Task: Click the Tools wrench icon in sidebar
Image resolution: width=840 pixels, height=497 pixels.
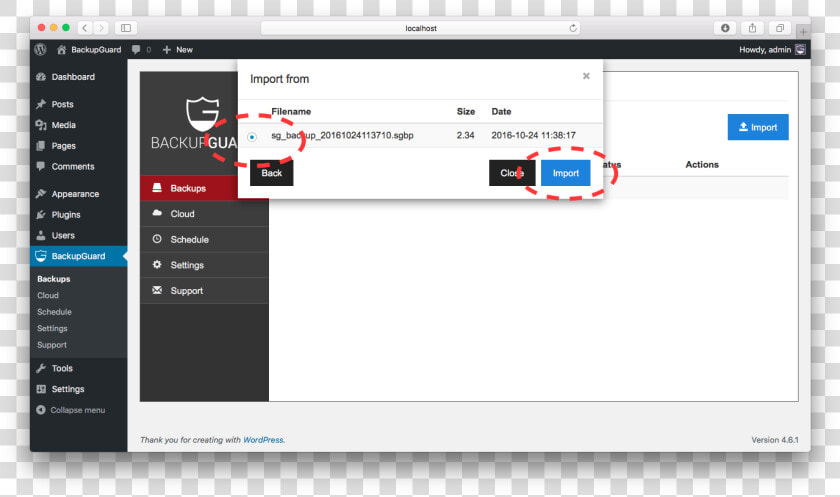Action: (41, 368)
